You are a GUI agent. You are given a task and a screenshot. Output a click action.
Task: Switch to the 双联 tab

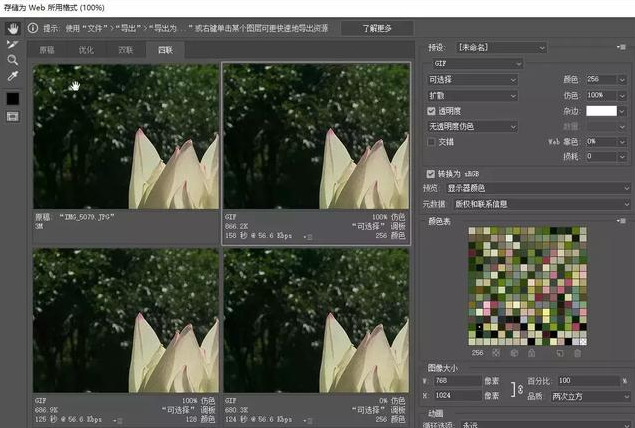126,50
